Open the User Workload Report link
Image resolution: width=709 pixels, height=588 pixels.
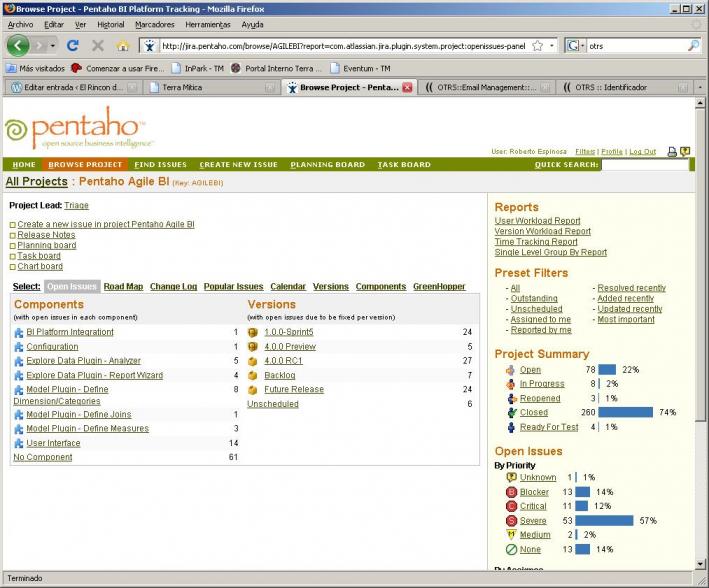pos(537,221)
